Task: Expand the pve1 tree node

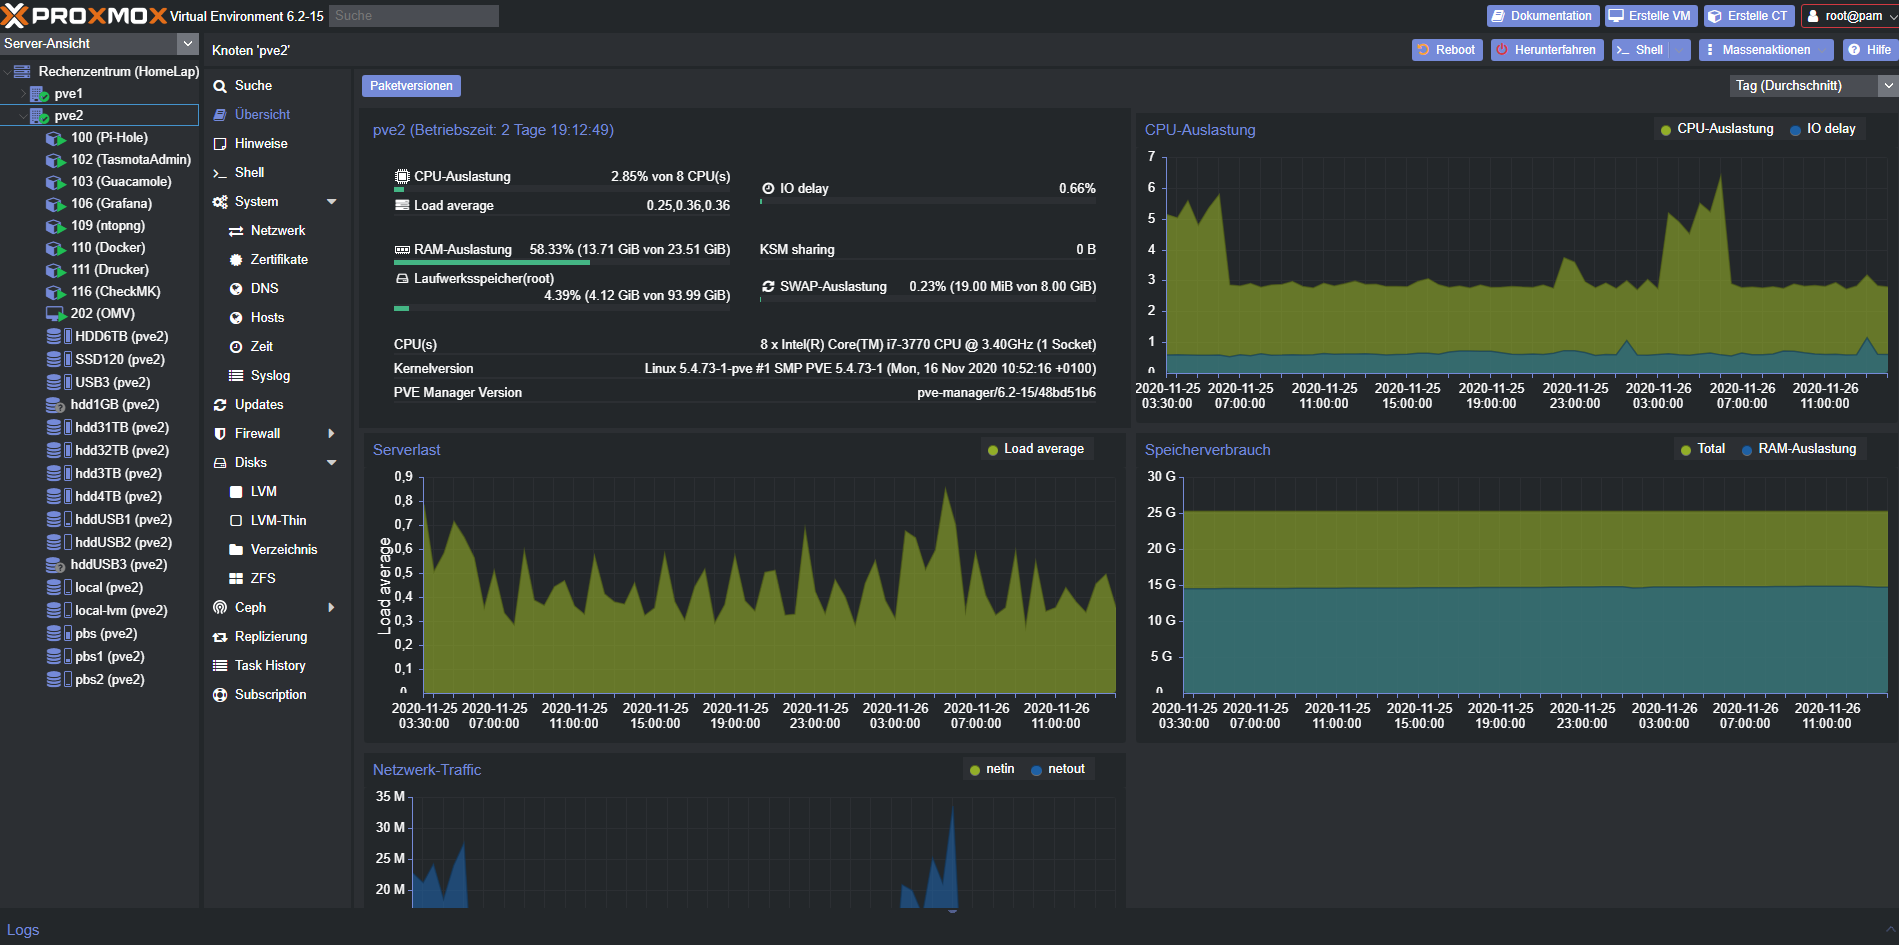Action: point(23,94)
